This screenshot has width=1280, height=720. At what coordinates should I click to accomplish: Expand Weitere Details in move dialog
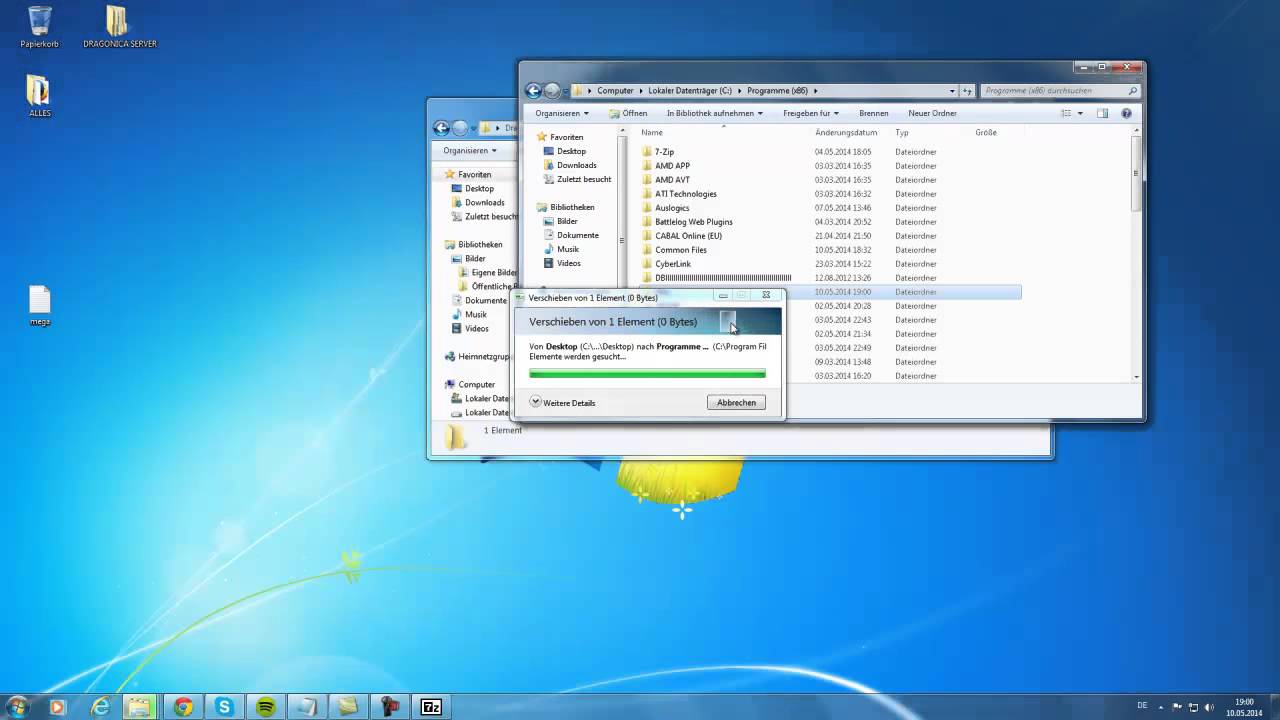(563, 402)
